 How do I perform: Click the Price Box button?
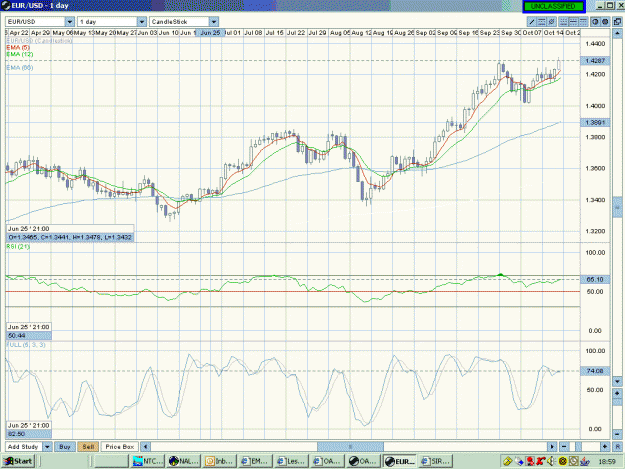(x=120, y=447)
